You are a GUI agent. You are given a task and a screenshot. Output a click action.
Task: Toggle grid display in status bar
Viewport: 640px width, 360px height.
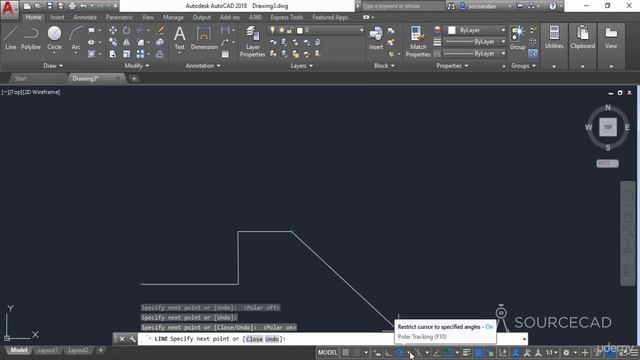pyautogui.click(x=346, y=352)
